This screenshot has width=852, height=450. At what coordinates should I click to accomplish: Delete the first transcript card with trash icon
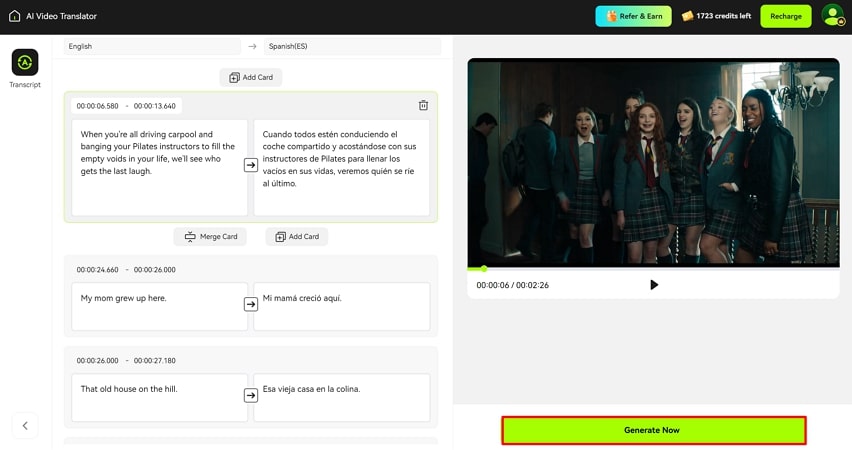coord(423,105)
